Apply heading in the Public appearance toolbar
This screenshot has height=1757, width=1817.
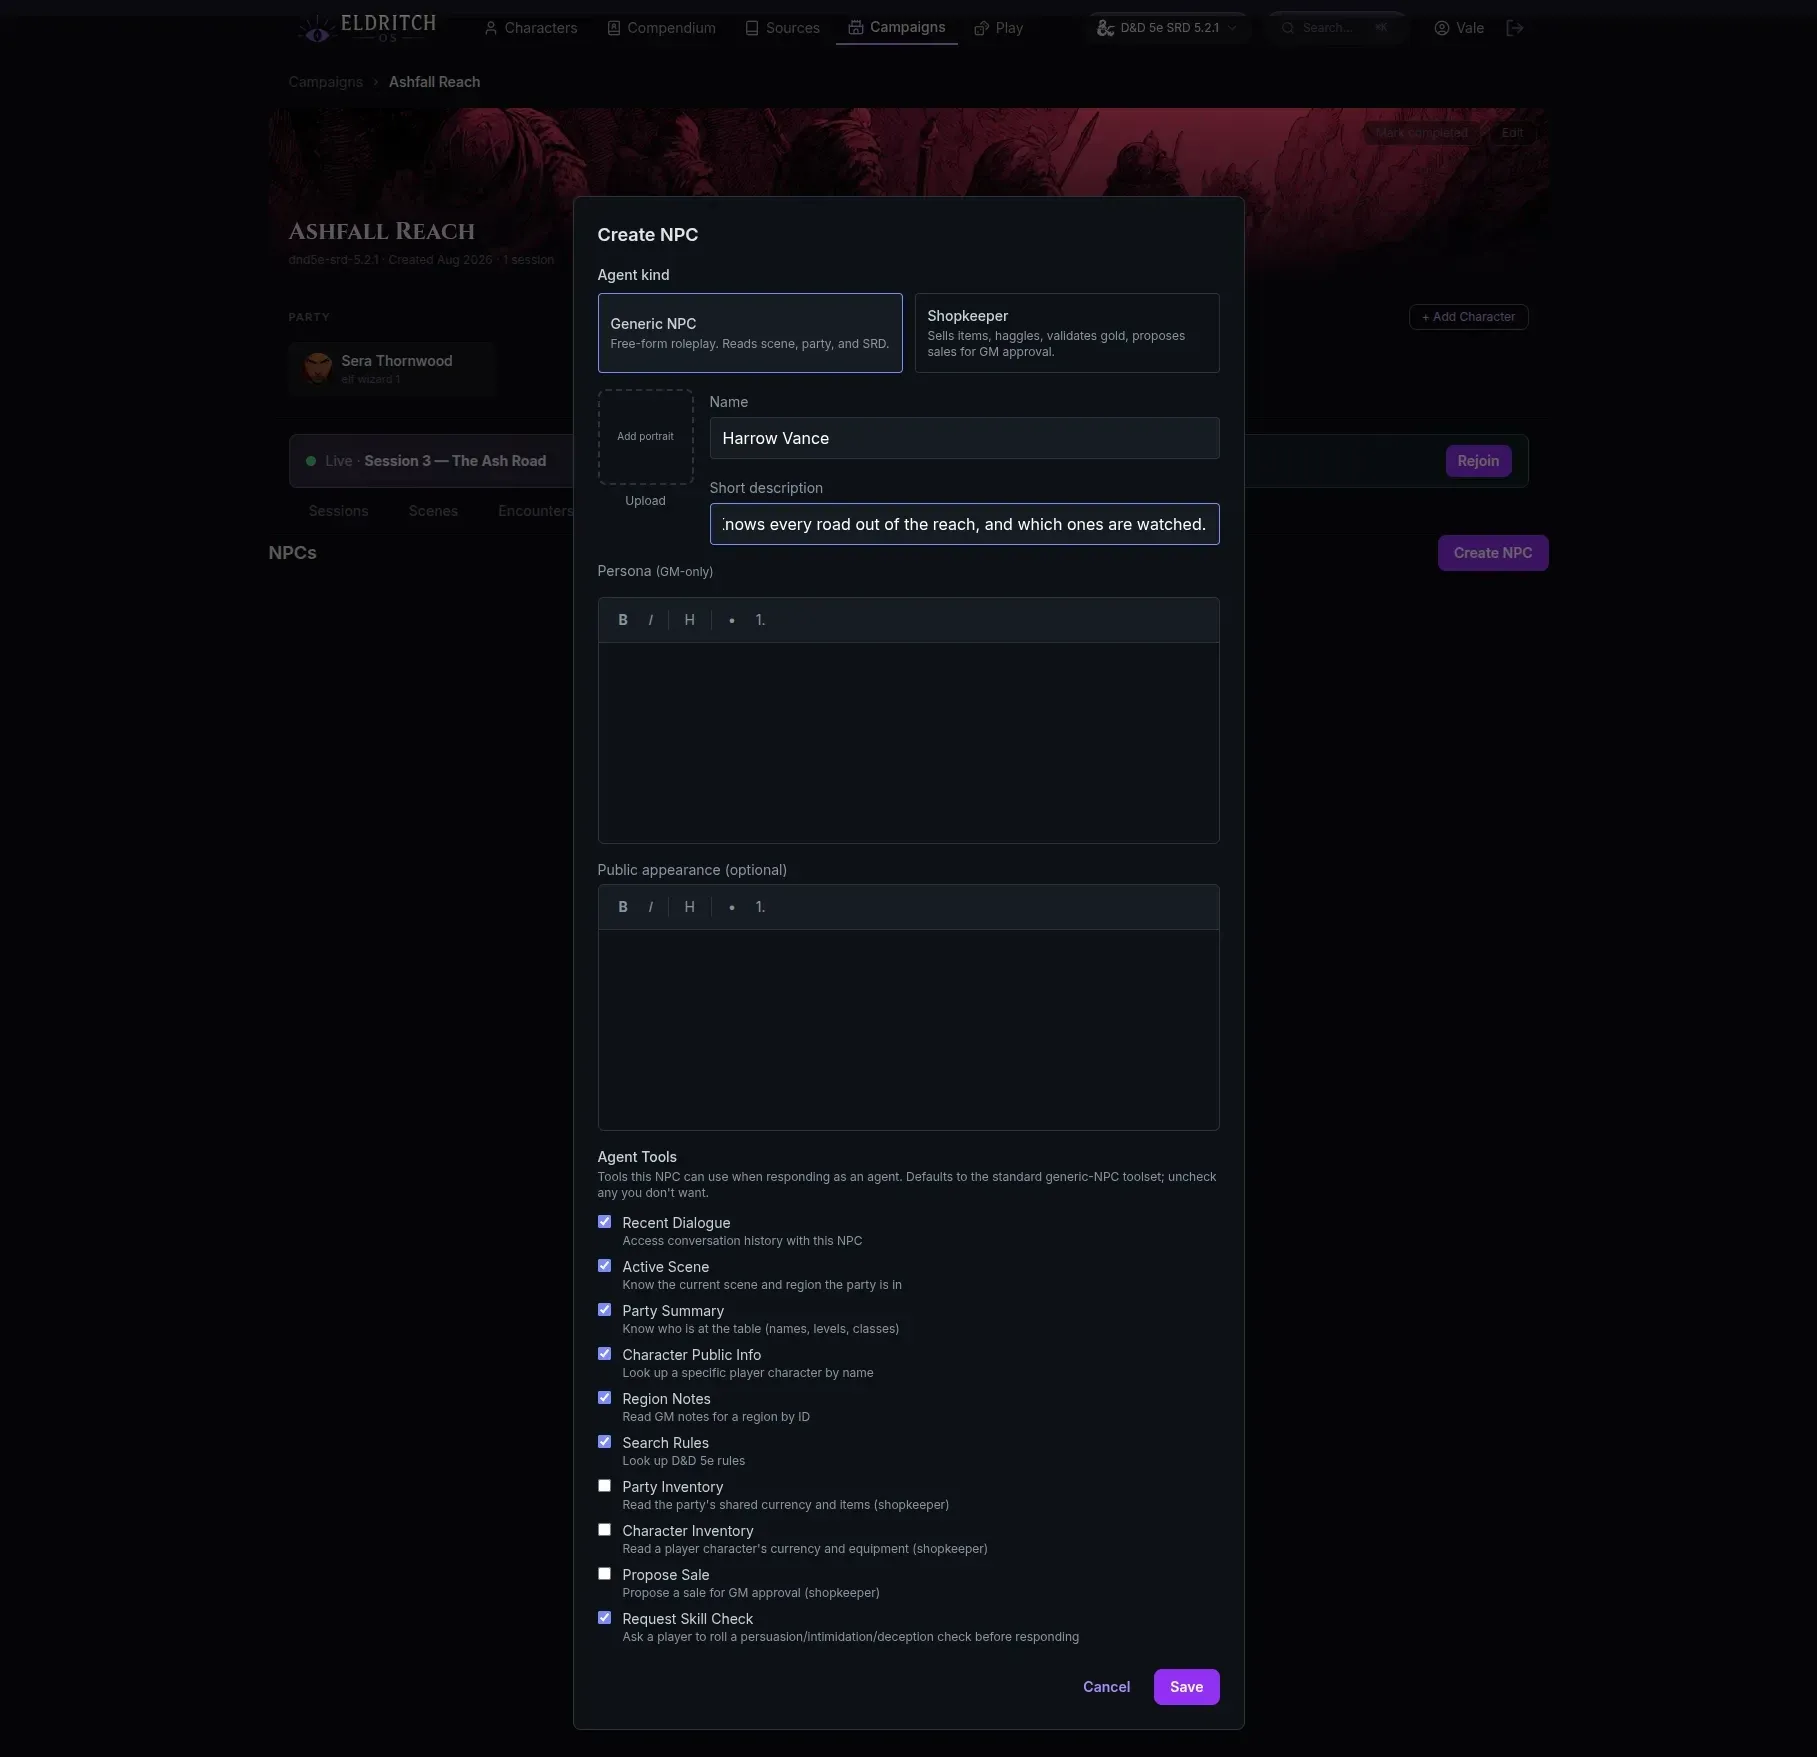tap(689, 907)
